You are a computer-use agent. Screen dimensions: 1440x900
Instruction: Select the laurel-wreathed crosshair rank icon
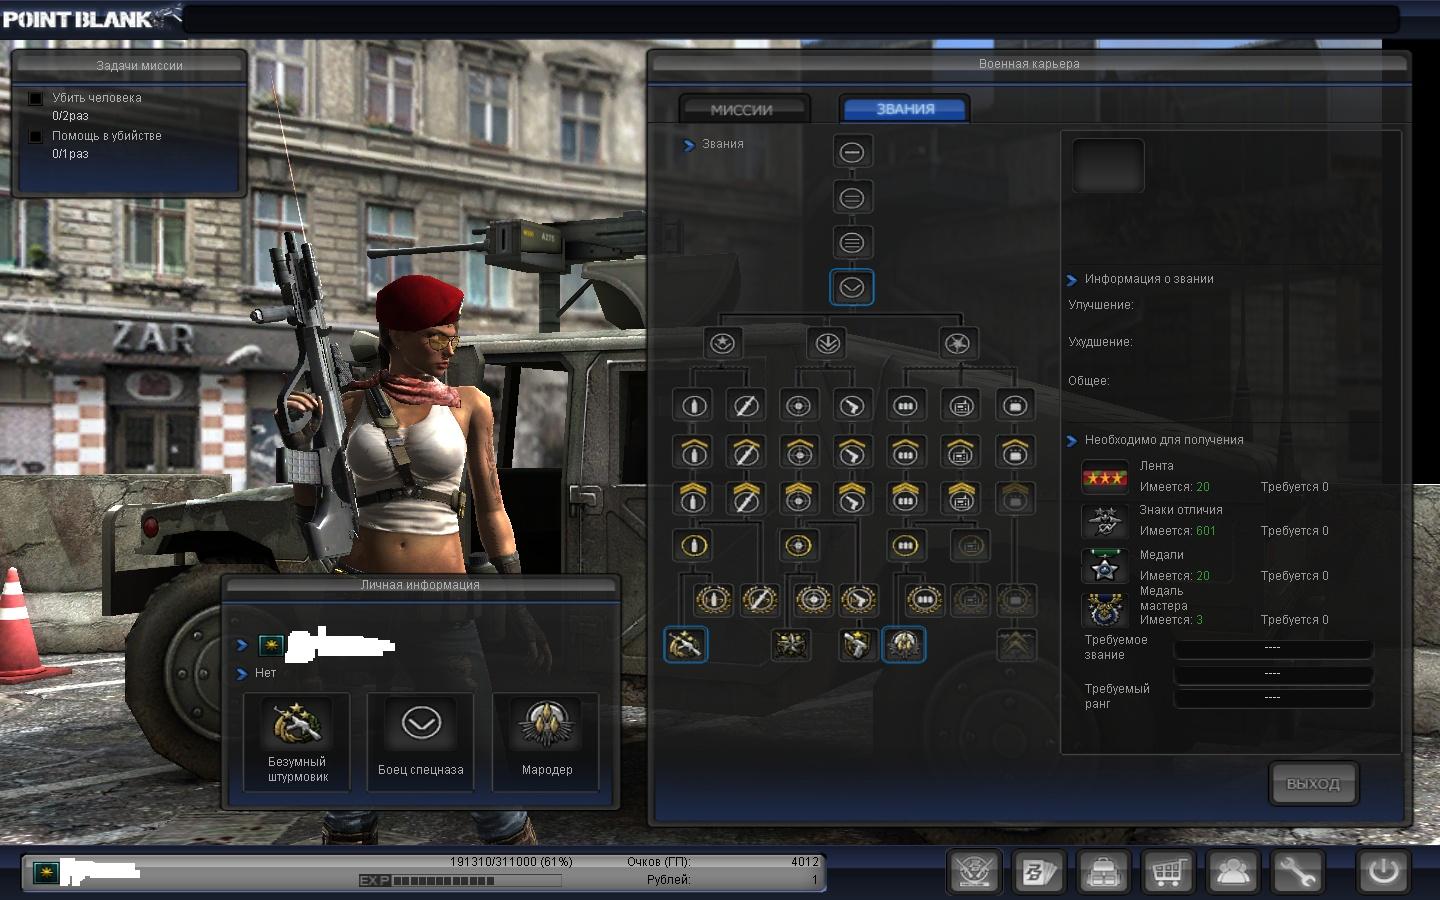click(x=813, y=600)
